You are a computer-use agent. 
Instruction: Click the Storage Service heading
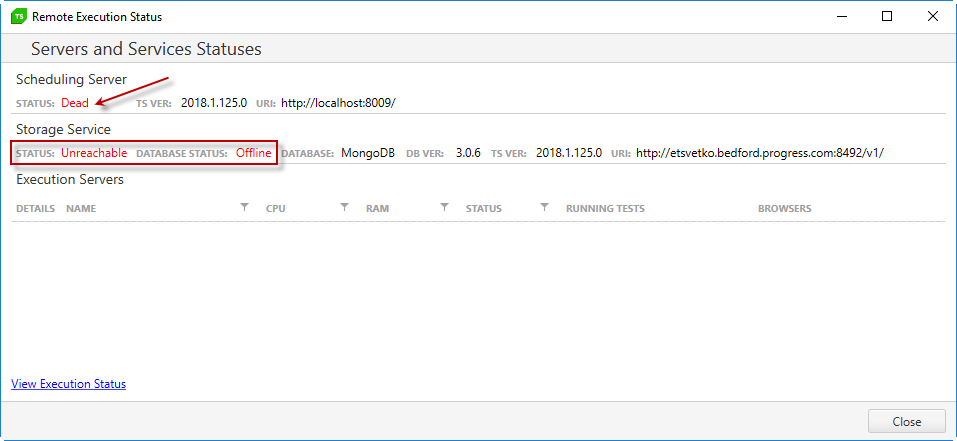click(x=63, y=129)
